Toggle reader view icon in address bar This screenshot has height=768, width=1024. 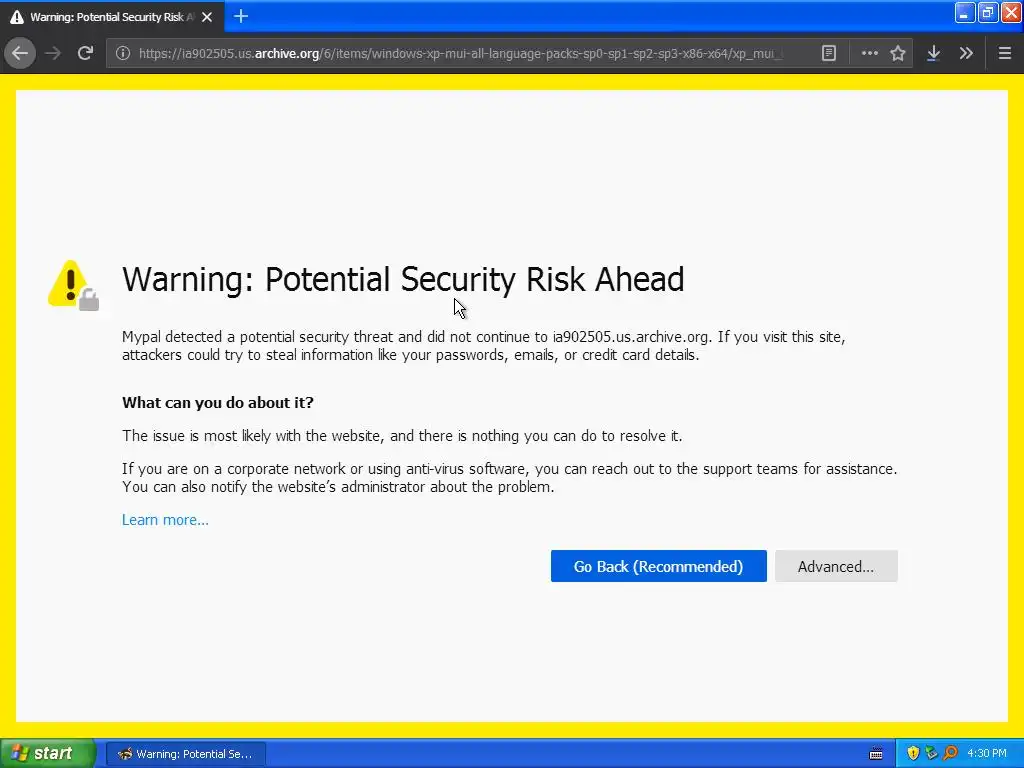829,54
